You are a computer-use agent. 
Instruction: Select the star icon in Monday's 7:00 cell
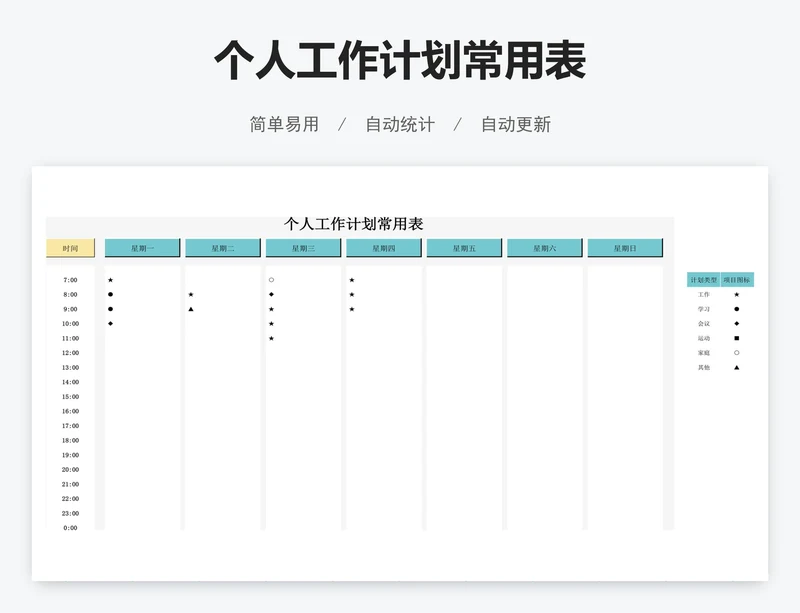point(110,280)
